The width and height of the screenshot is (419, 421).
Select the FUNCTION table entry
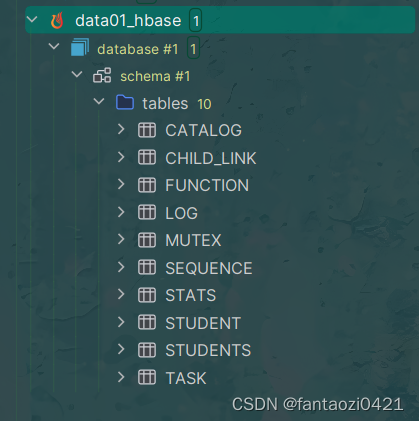click(207, 185)
